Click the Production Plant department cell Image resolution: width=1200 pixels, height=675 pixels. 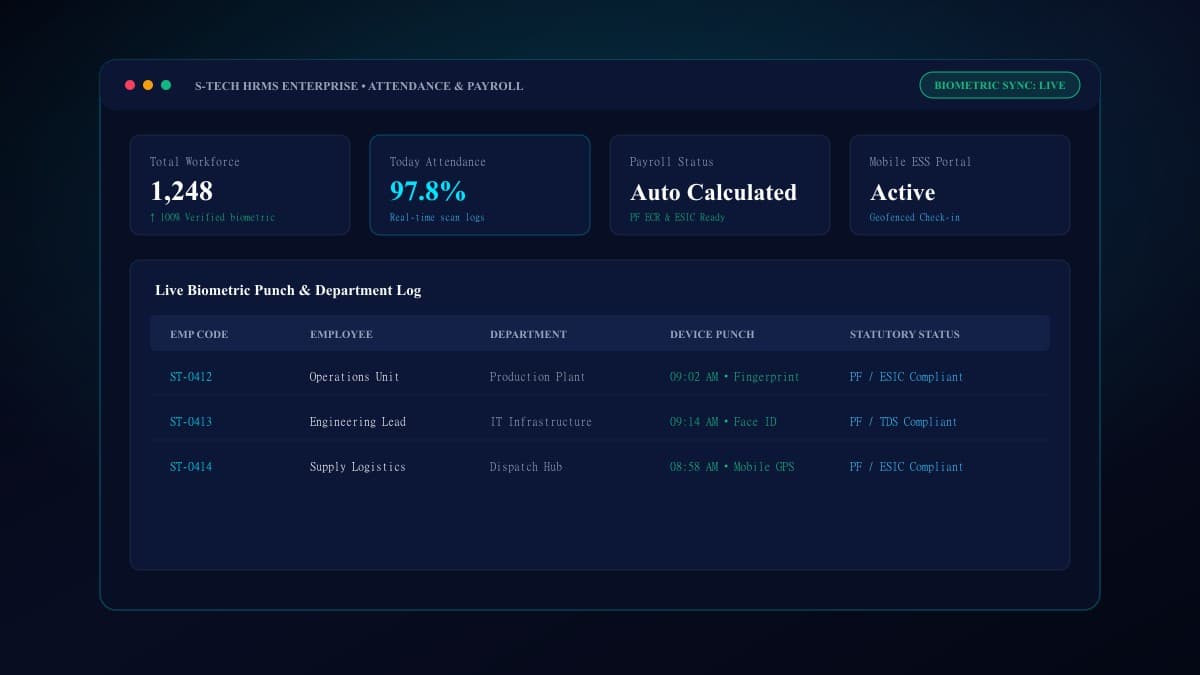point(537,377)
